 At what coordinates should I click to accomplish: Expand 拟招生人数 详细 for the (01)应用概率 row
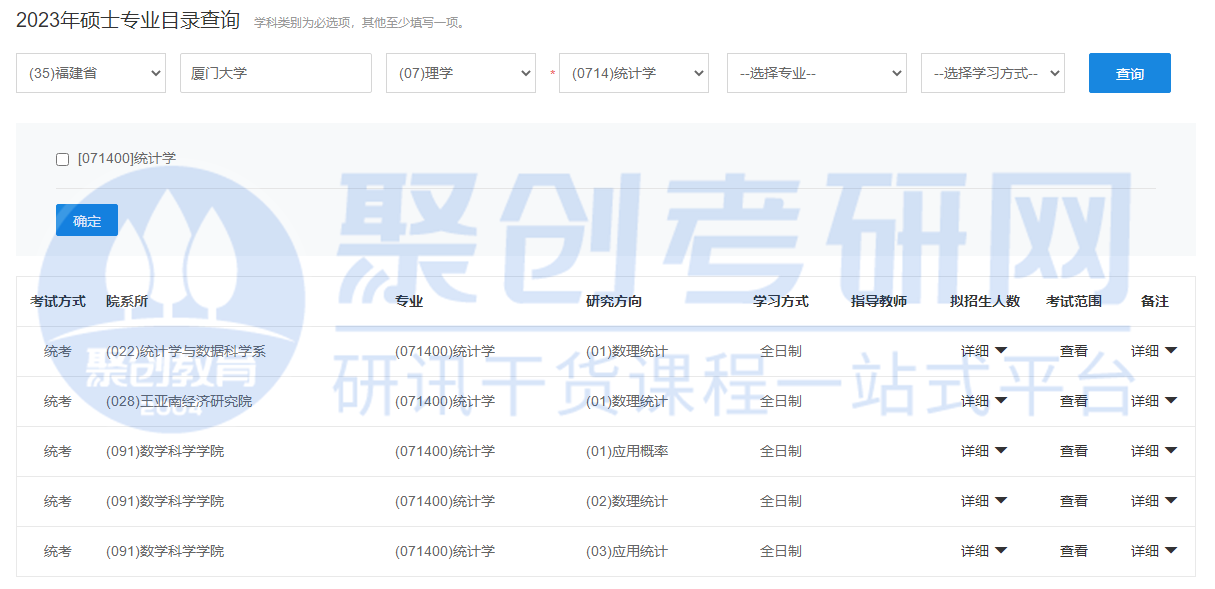click(x=984, y=451)
